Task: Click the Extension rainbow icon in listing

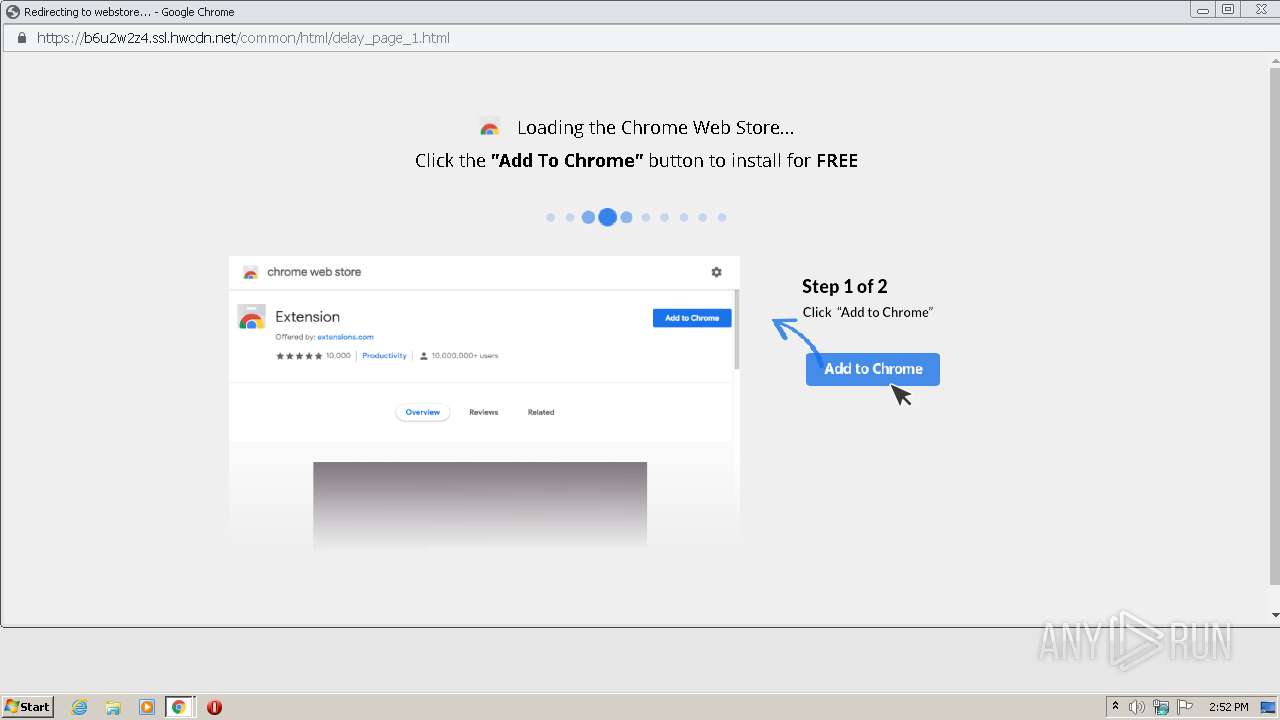Action: pos(251,317)
